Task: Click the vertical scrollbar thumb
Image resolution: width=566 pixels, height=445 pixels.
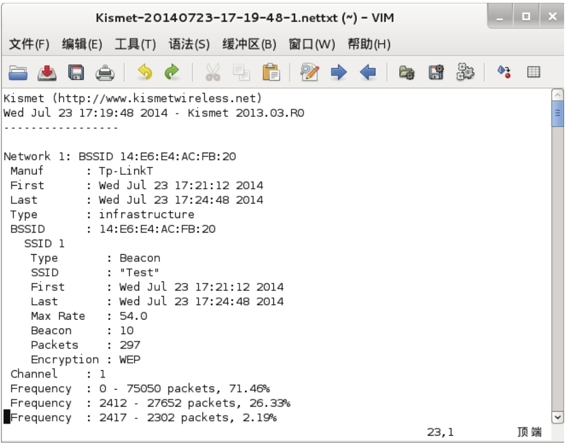Action: pos(558,114)
